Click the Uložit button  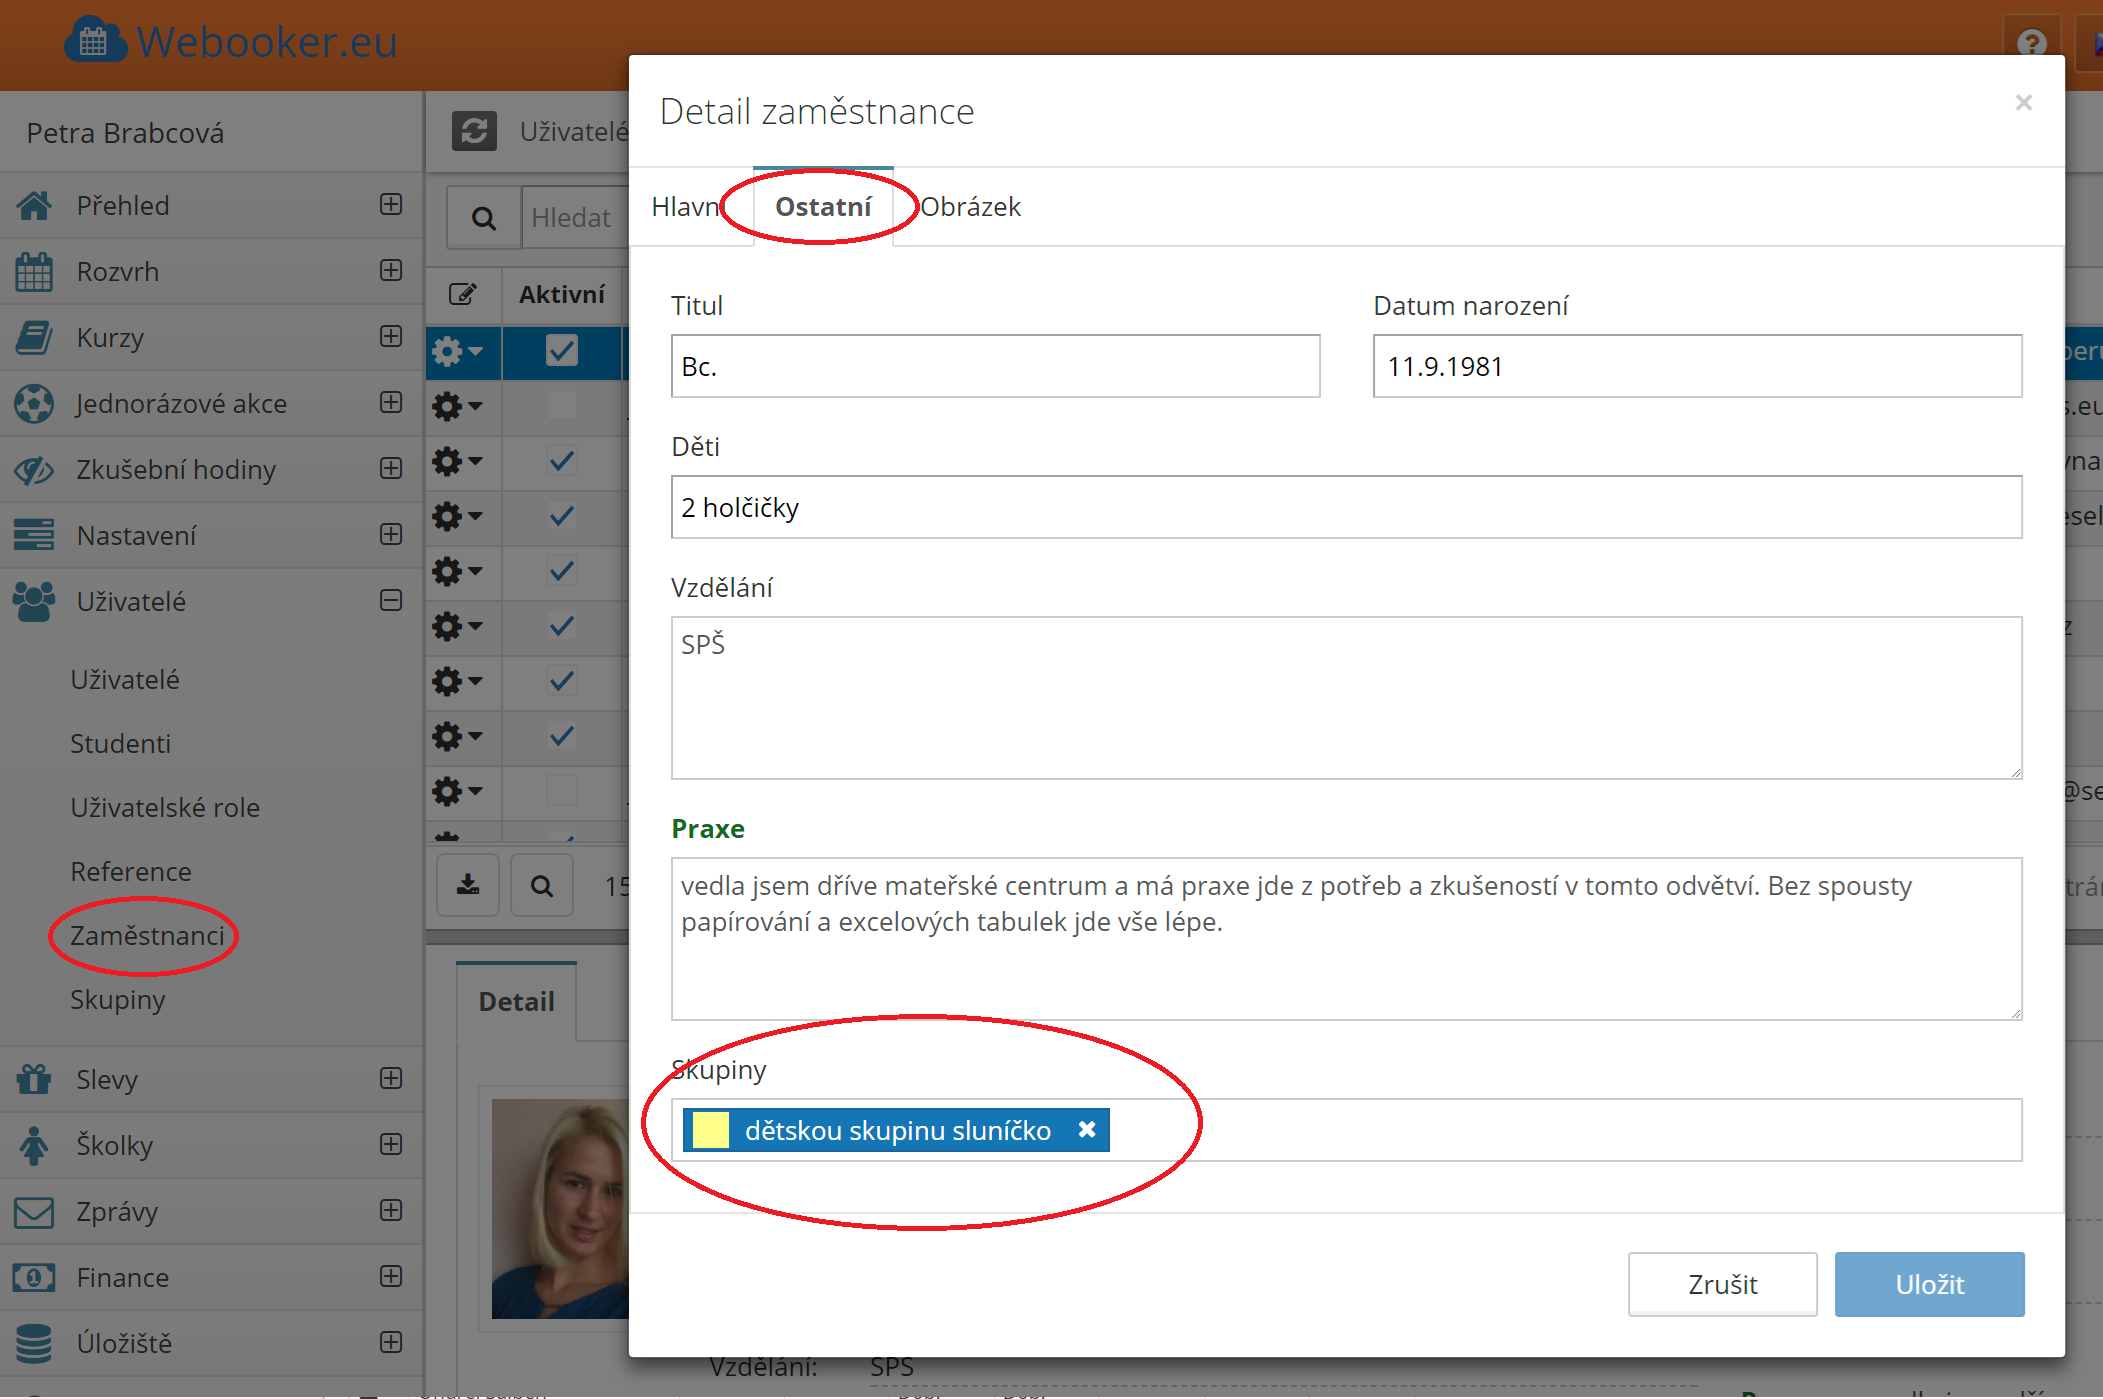[x=1929, y=1284]
